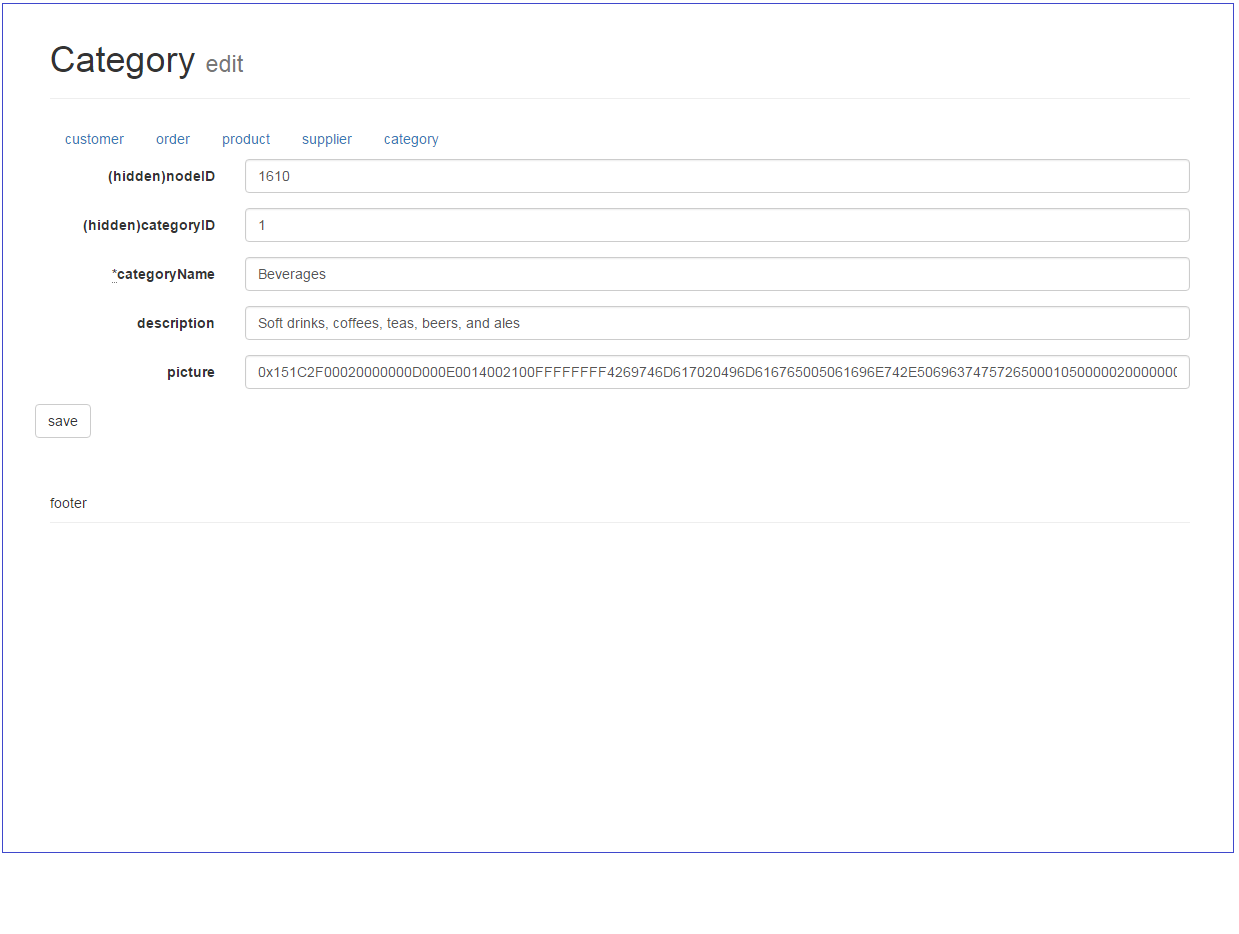Click the "picture" label
The height and width of the screenshot is (934, 1239).
coord(191,372)
